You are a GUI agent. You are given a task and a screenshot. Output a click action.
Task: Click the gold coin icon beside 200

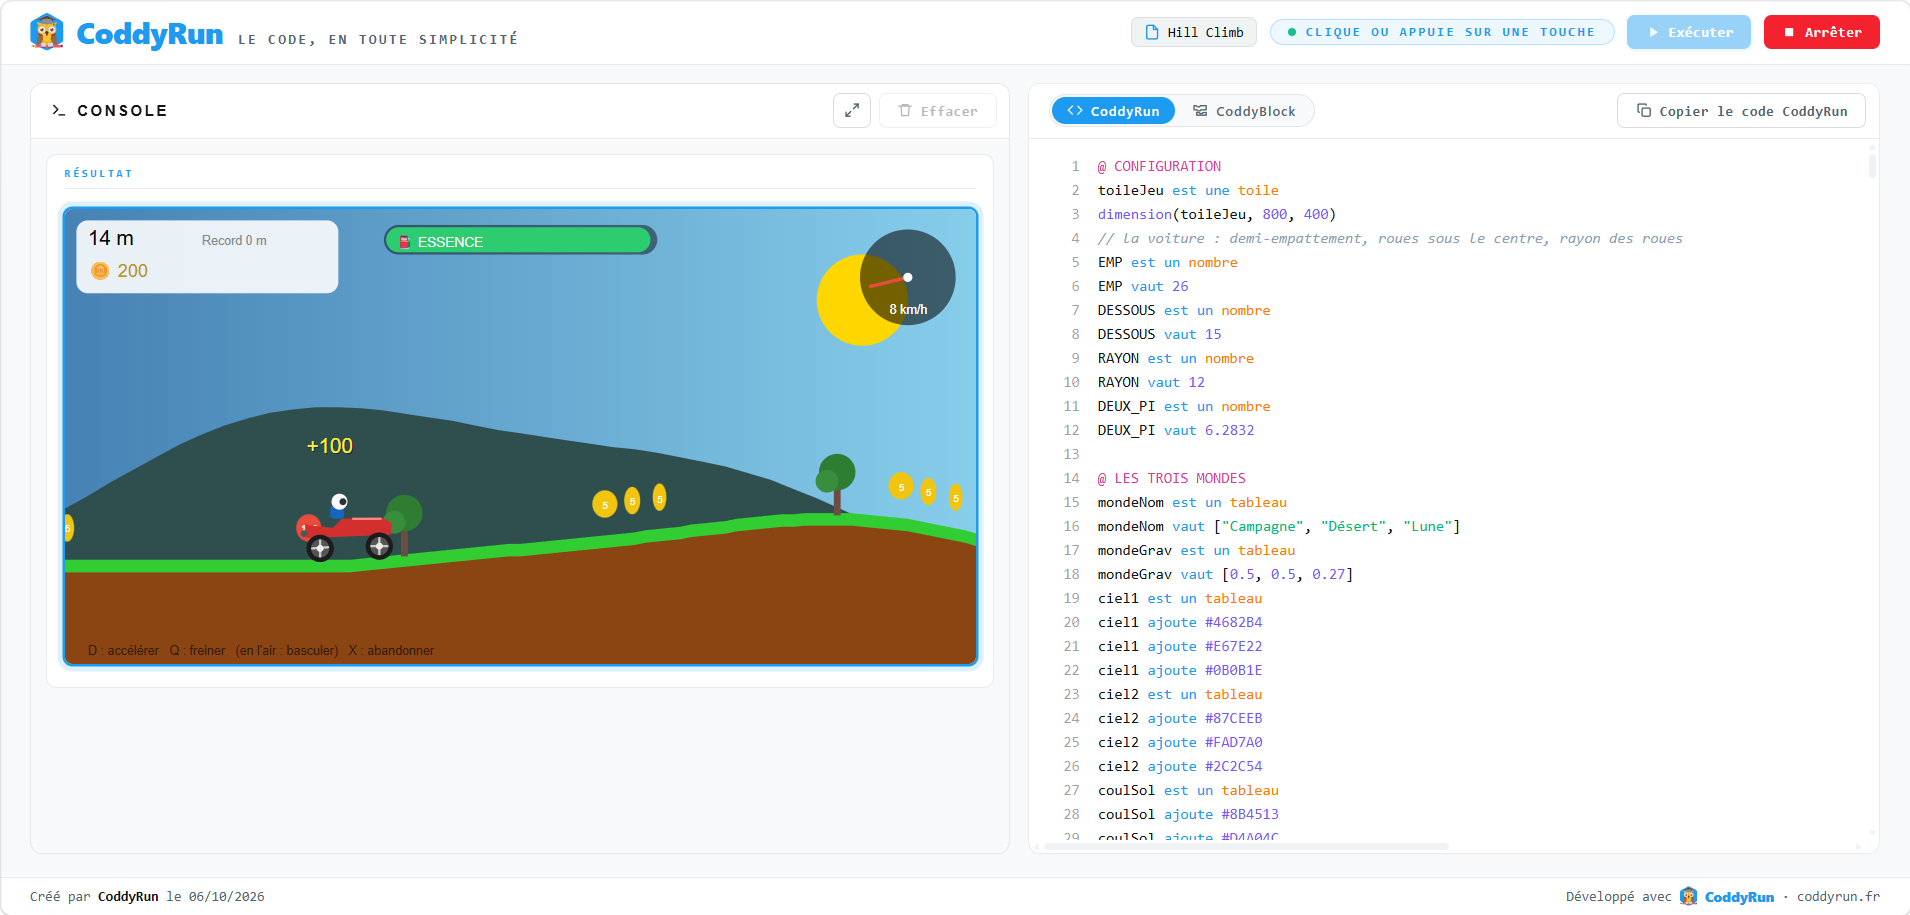coord(100,271)
